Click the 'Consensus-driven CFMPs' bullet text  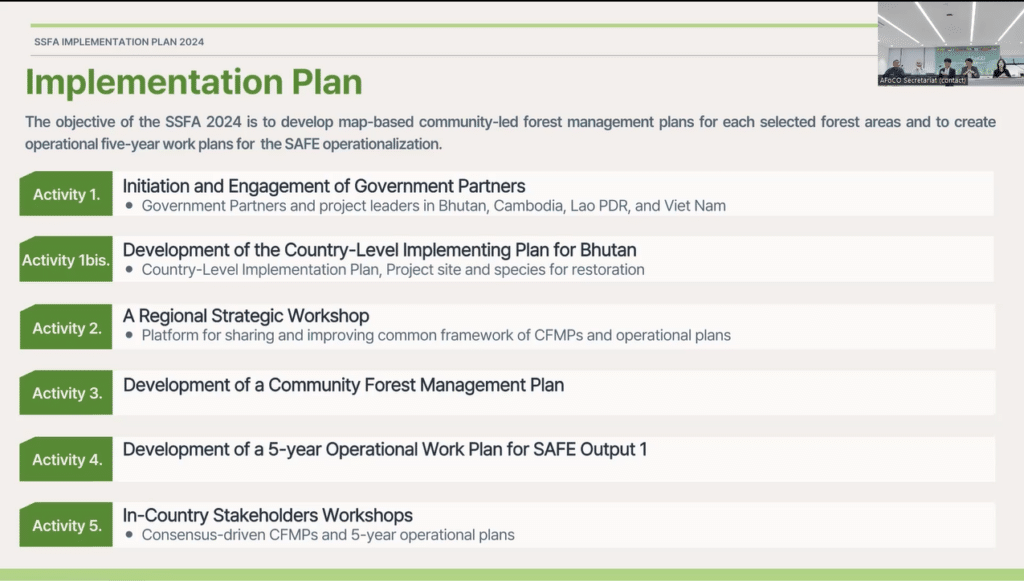(327, 535)
